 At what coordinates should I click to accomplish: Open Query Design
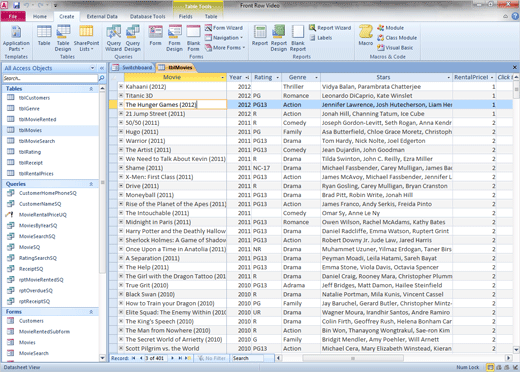pos(133,38)
